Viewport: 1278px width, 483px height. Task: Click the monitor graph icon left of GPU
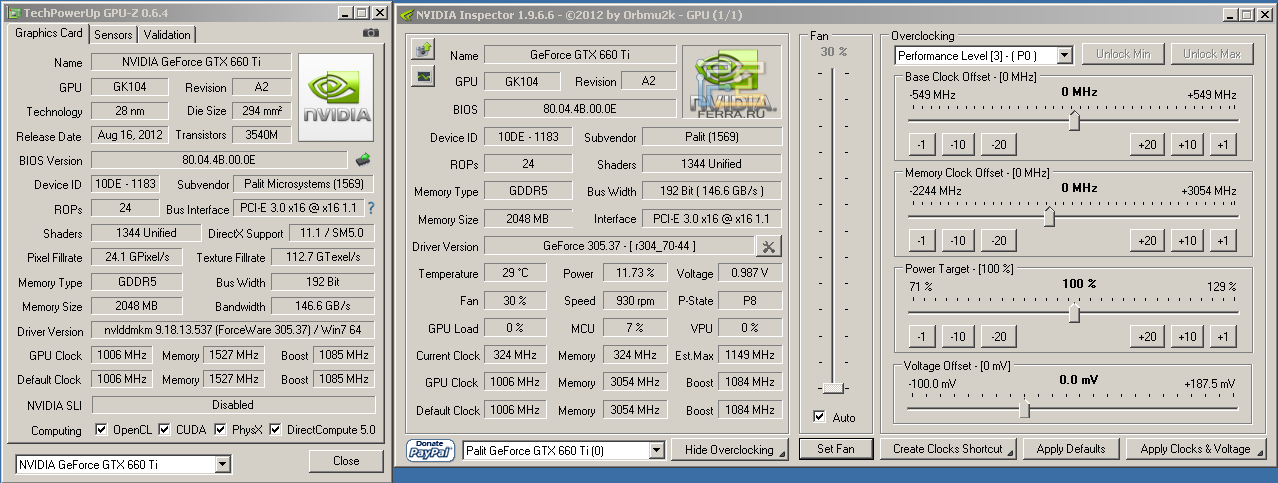click(423, 75)
